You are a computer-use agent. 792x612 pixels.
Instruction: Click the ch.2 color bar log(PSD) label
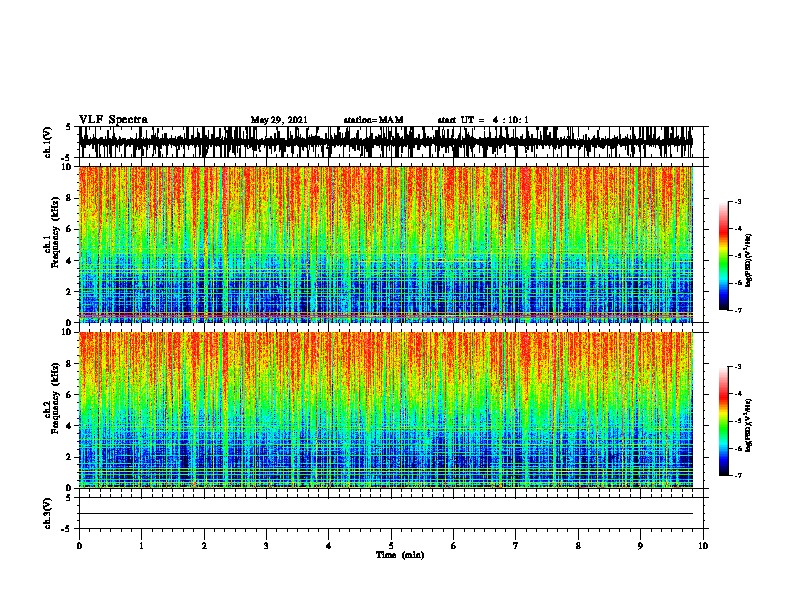(749, 425)
